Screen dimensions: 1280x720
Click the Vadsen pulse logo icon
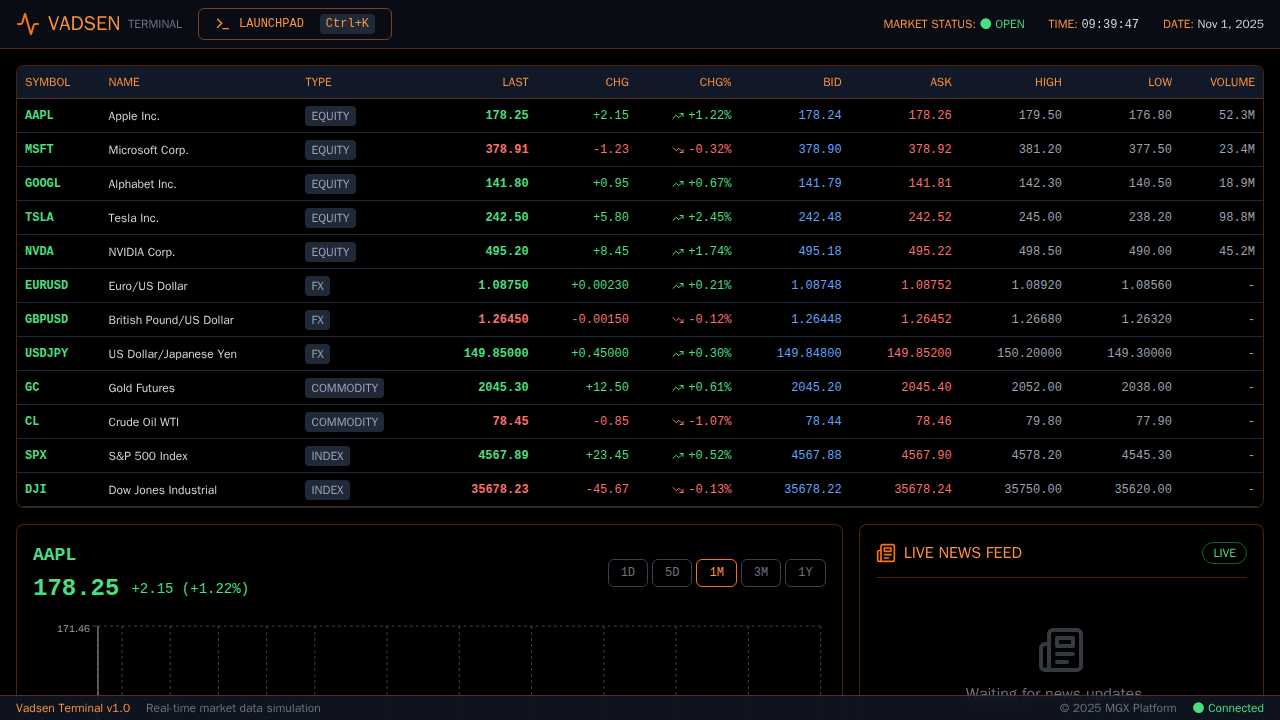point(28,24)
